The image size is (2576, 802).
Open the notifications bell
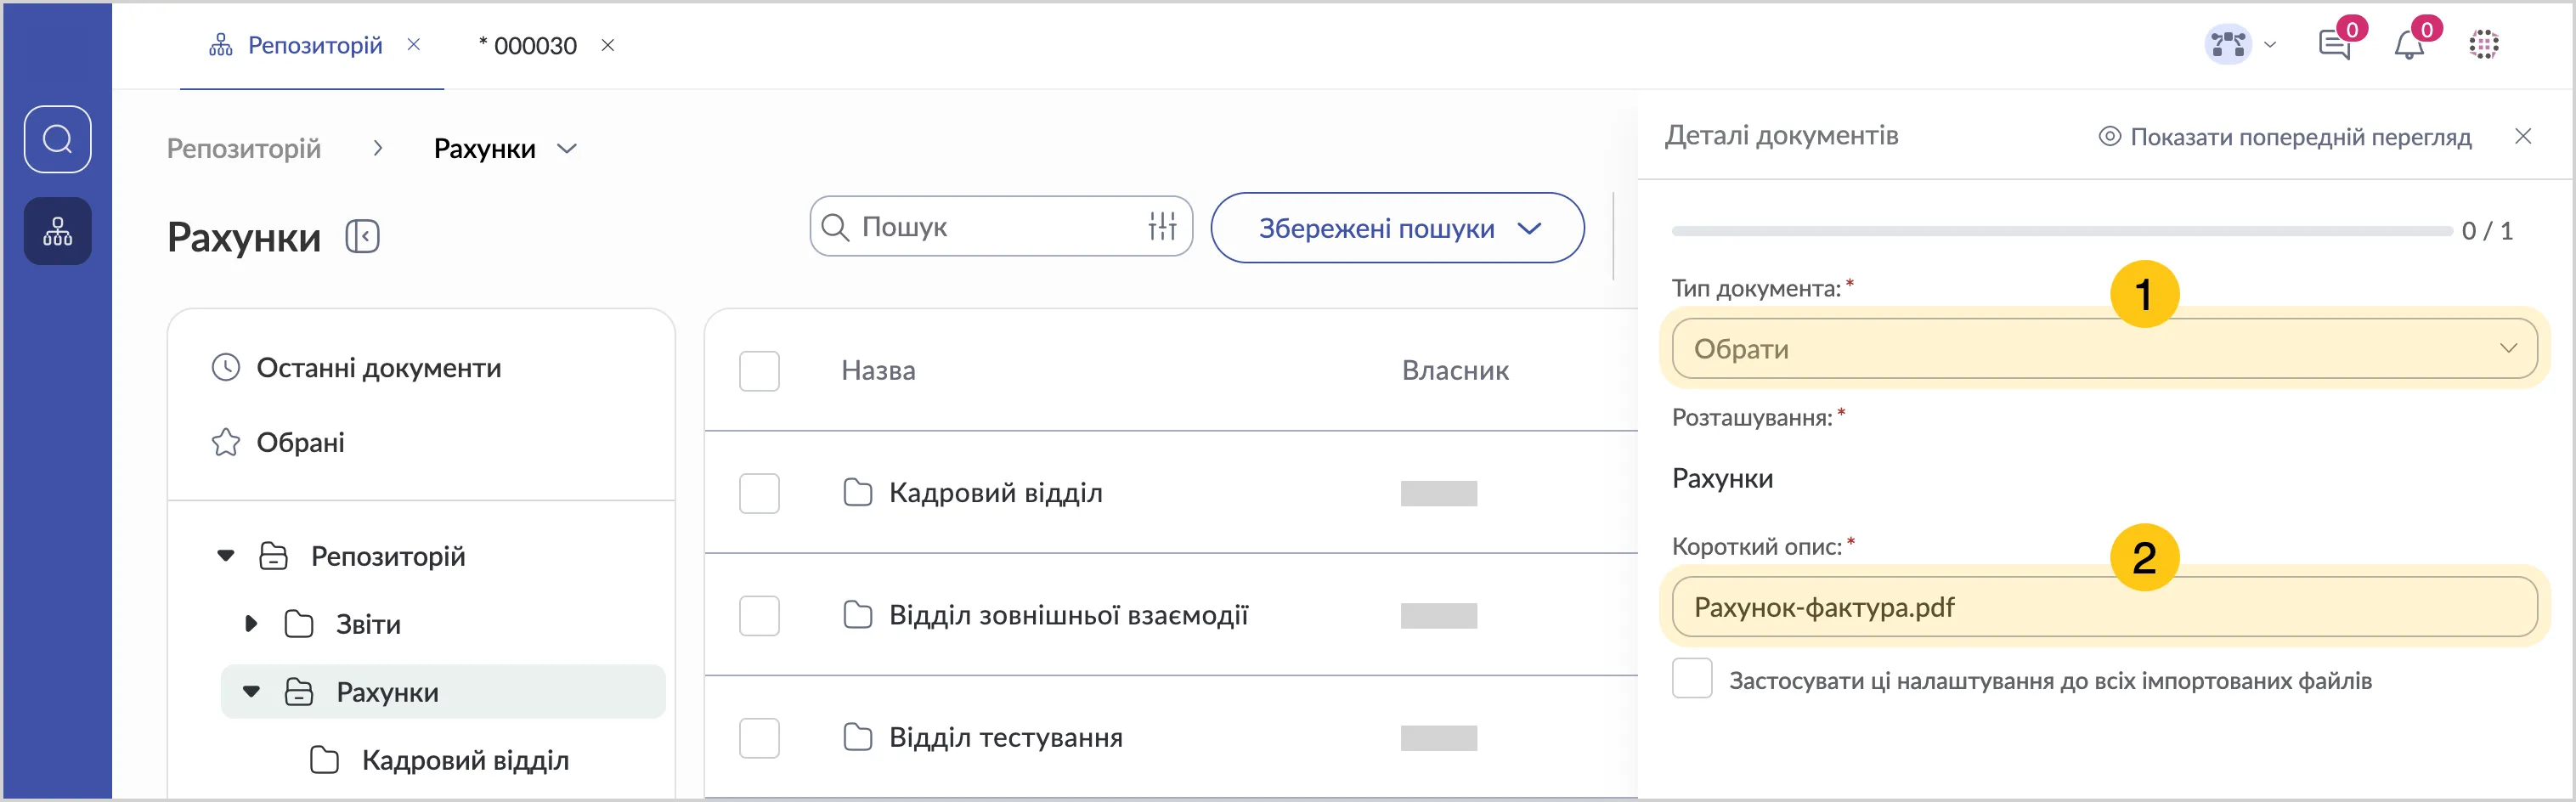(2409, 45)
